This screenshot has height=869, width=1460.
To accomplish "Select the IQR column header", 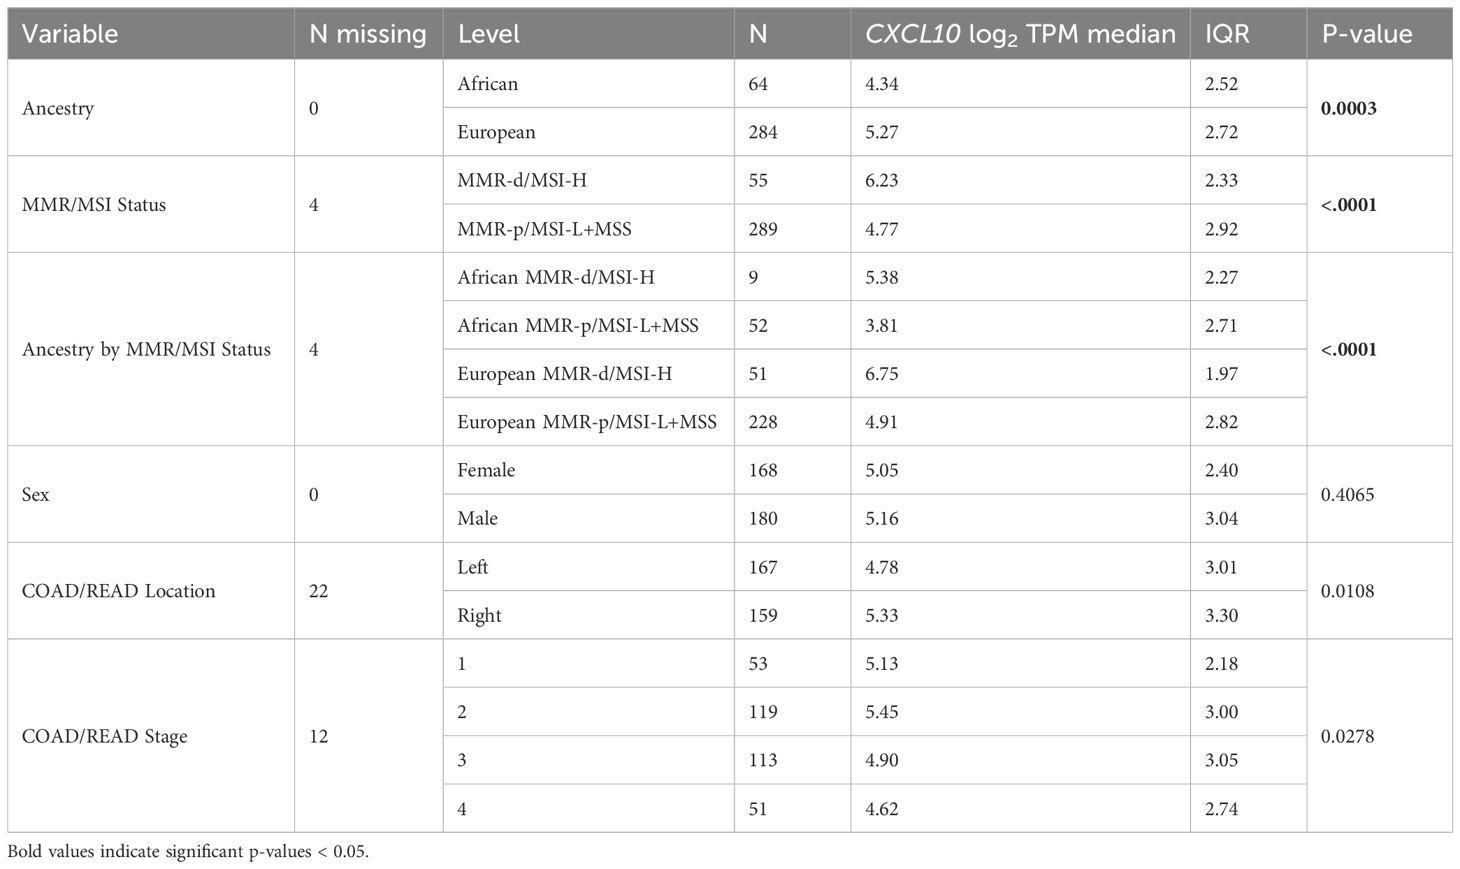I will (x=1227, y=34).
